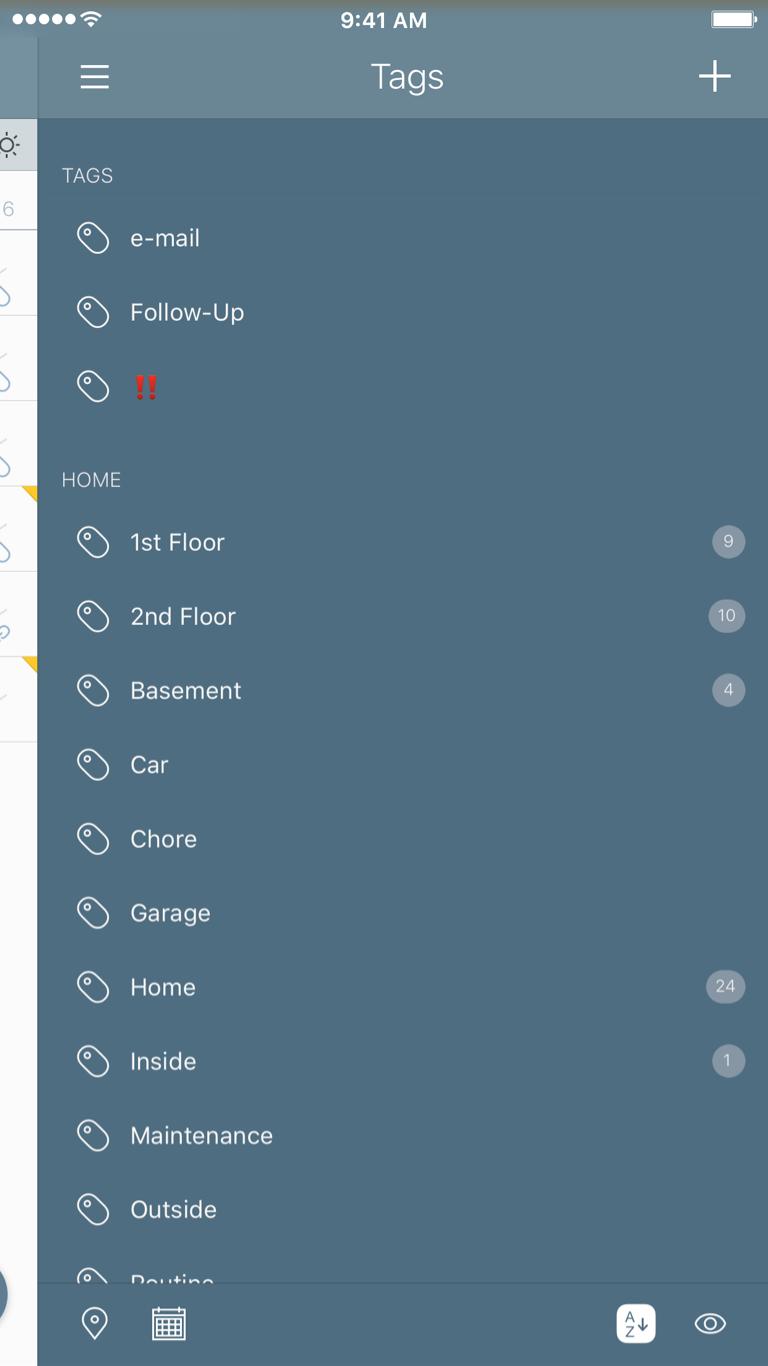The height and width of the screenshot is (1366, 768).
Task: Tap the tag icon beside e-mail
Action: 93,238
